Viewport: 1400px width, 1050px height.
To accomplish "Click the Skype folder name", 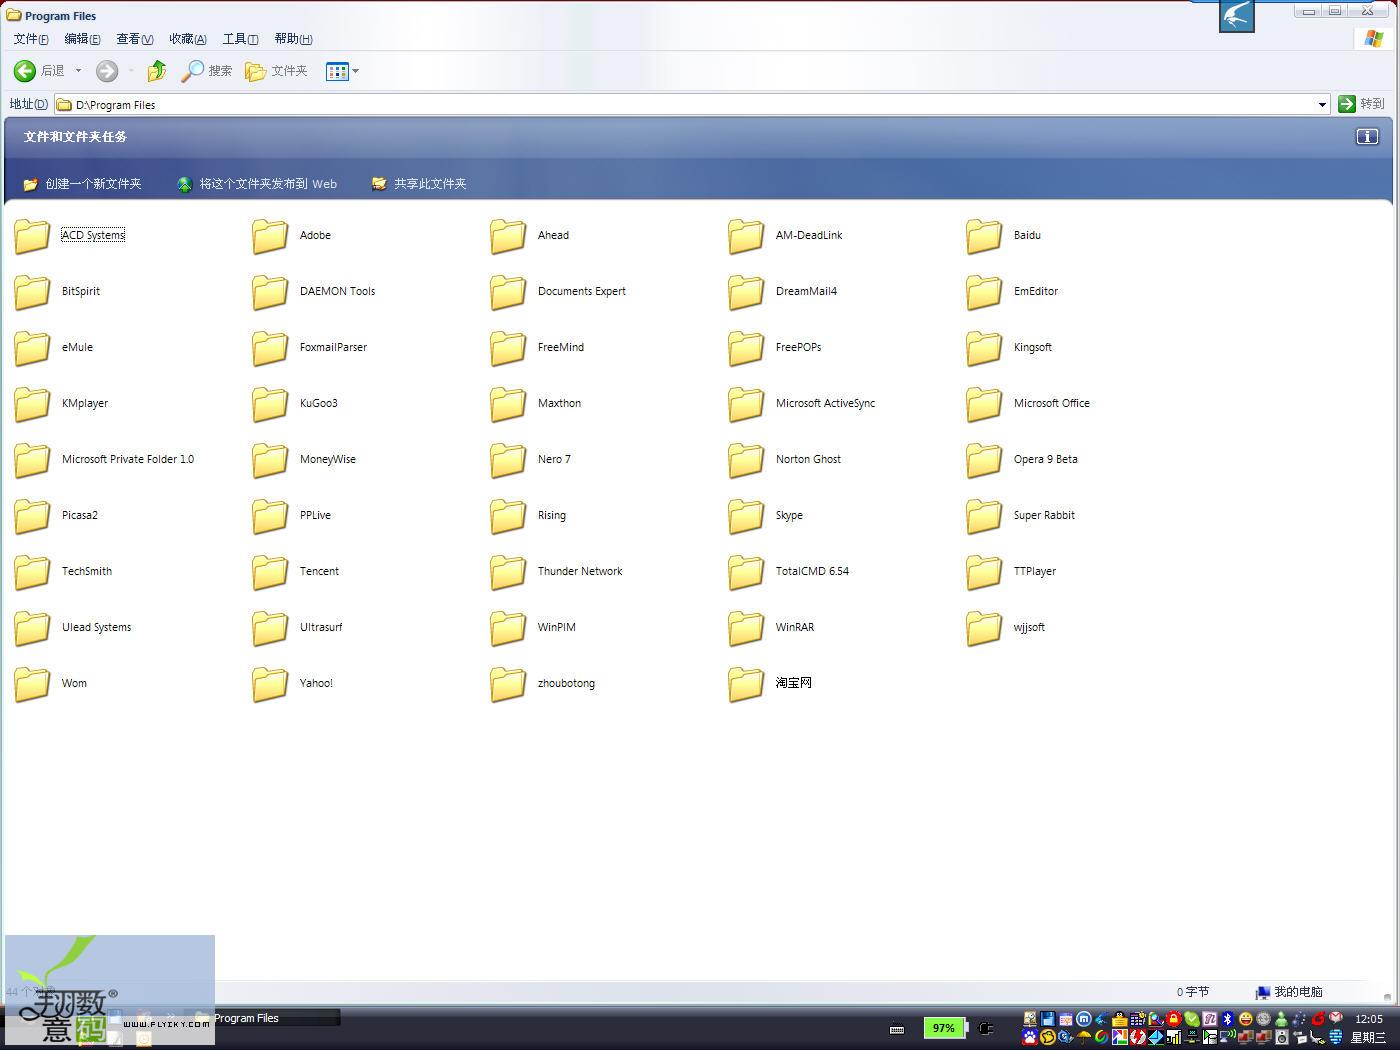I will point(789,515).
